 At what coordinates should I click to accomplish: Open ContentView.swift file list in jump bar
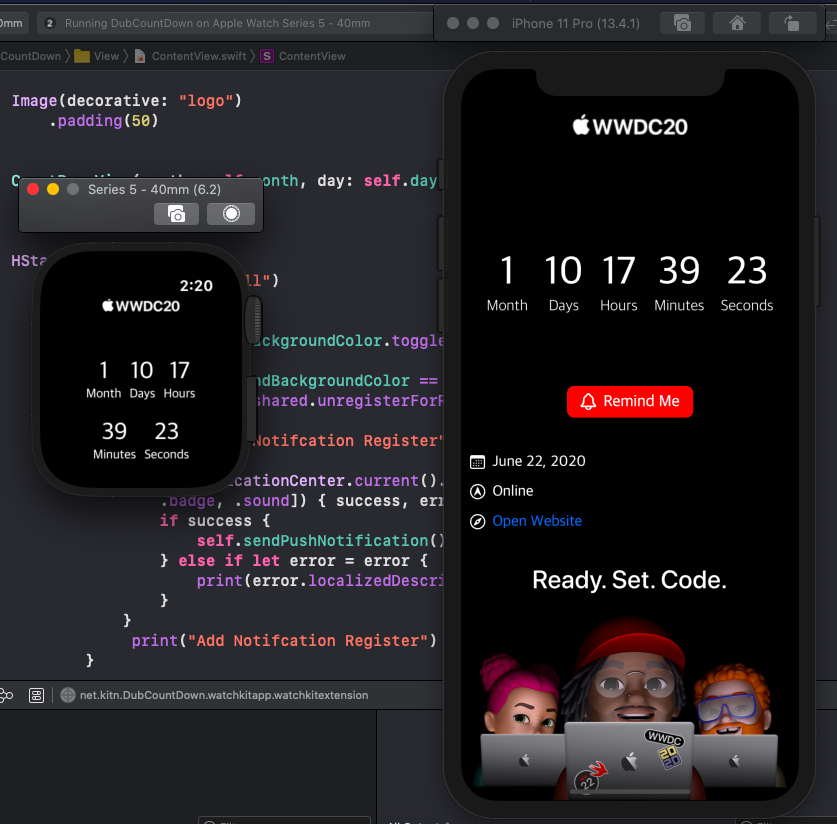[x=191, y=56]
